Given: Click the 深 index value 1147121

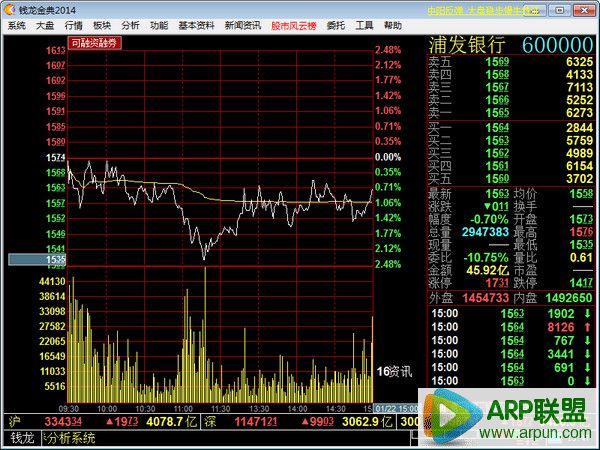Looking at the screenshot, I should (256, 422).
